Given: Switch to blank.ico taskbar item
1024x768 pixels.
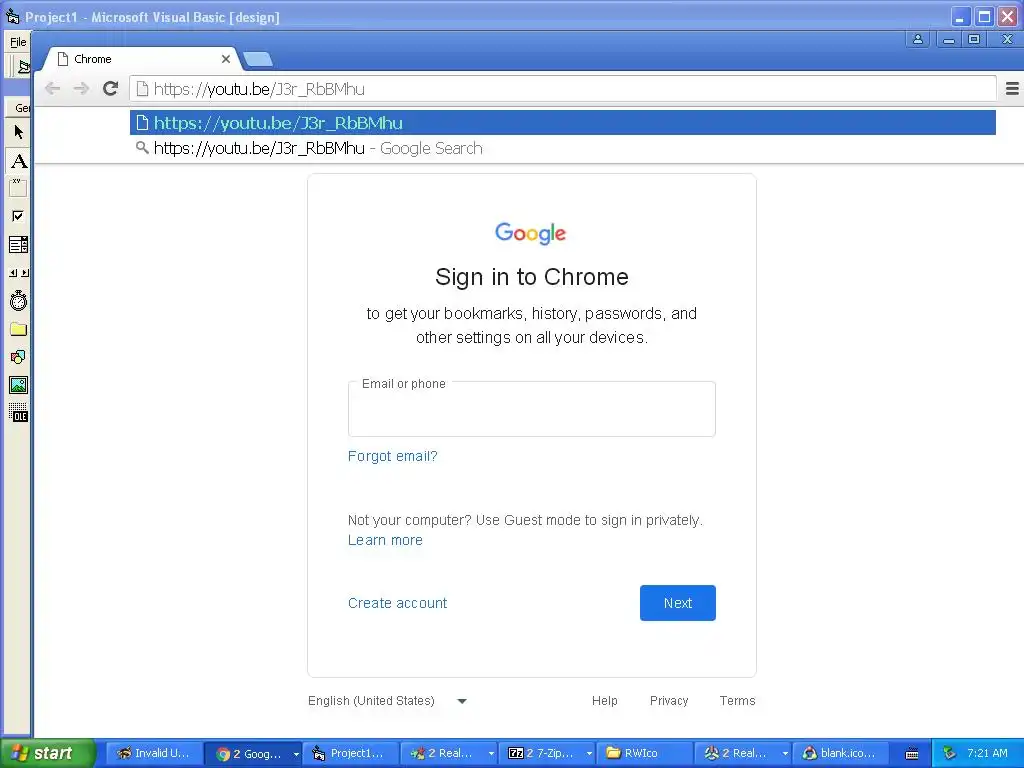Looking at the screenshot, I should pyautogui.click(x=840, y=753).
